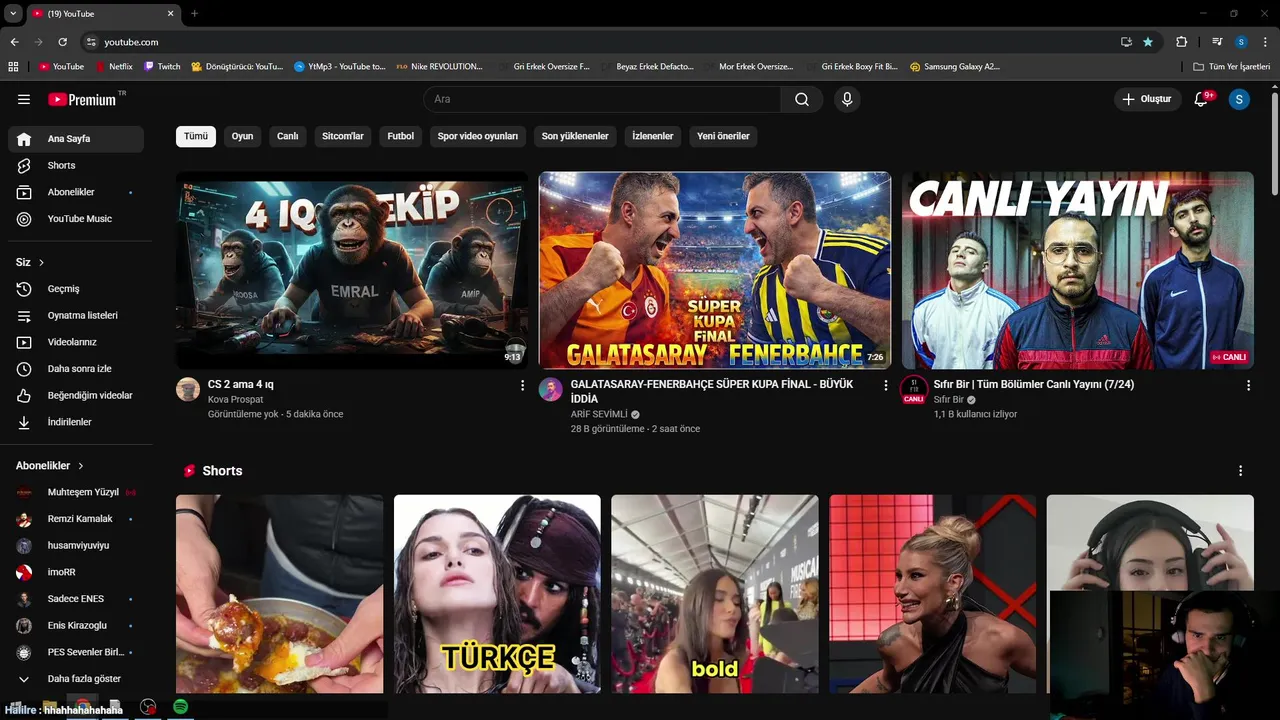Select the Futbol filter chip
1280x720 pixels.
[401, 136]
